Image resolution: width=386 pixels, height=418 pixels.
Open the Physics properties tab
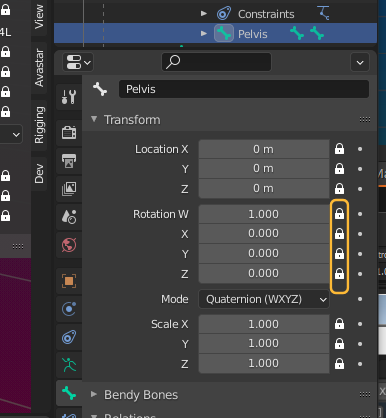coord(69,309)
